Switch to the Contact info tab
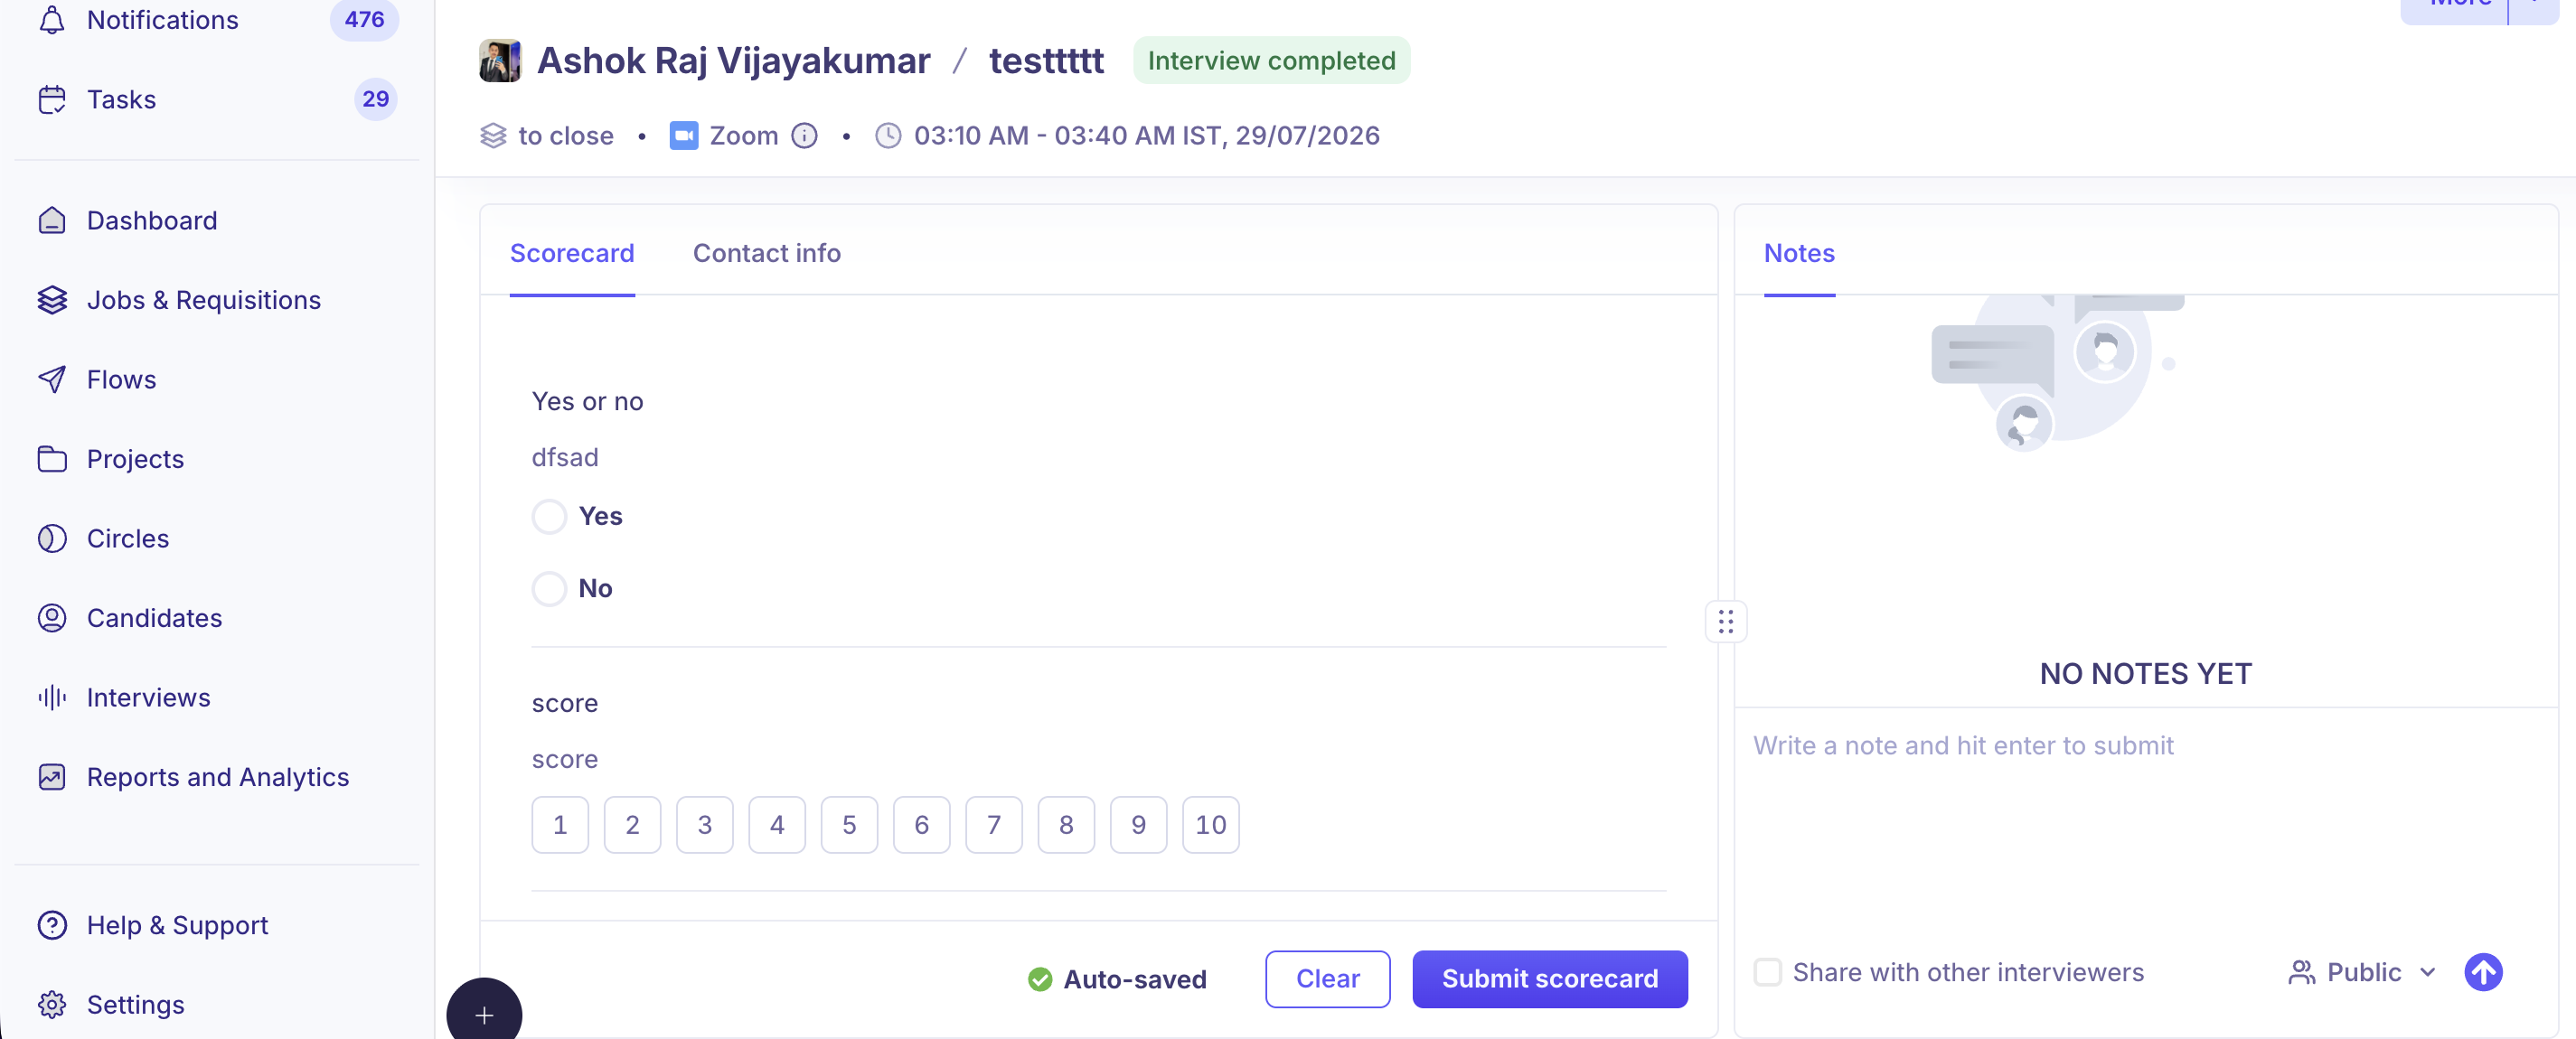Image resolution: width=2576 pixels, height=1039 pixels. (x=767, y=253)
